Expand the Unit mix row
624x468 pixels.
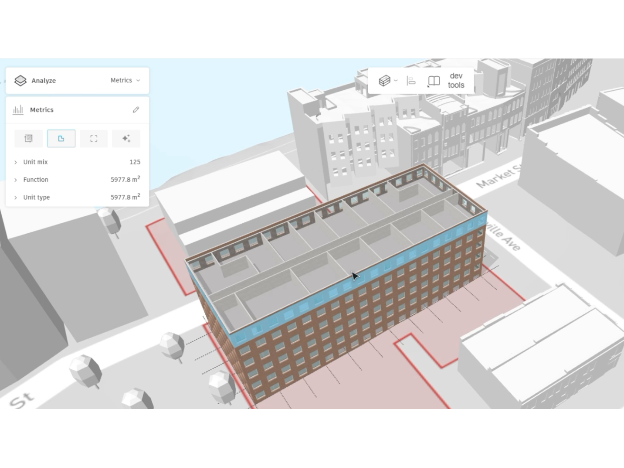tap(15, 162)
